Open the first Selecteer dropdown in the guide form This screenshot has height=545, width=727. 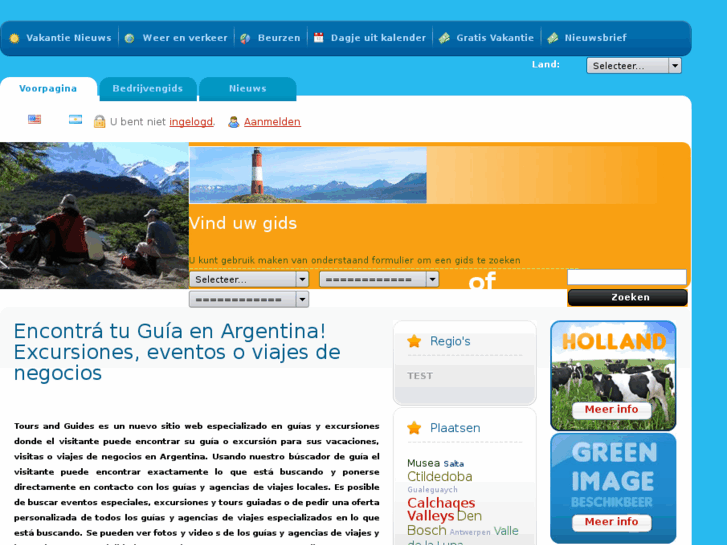pos(249,280)
